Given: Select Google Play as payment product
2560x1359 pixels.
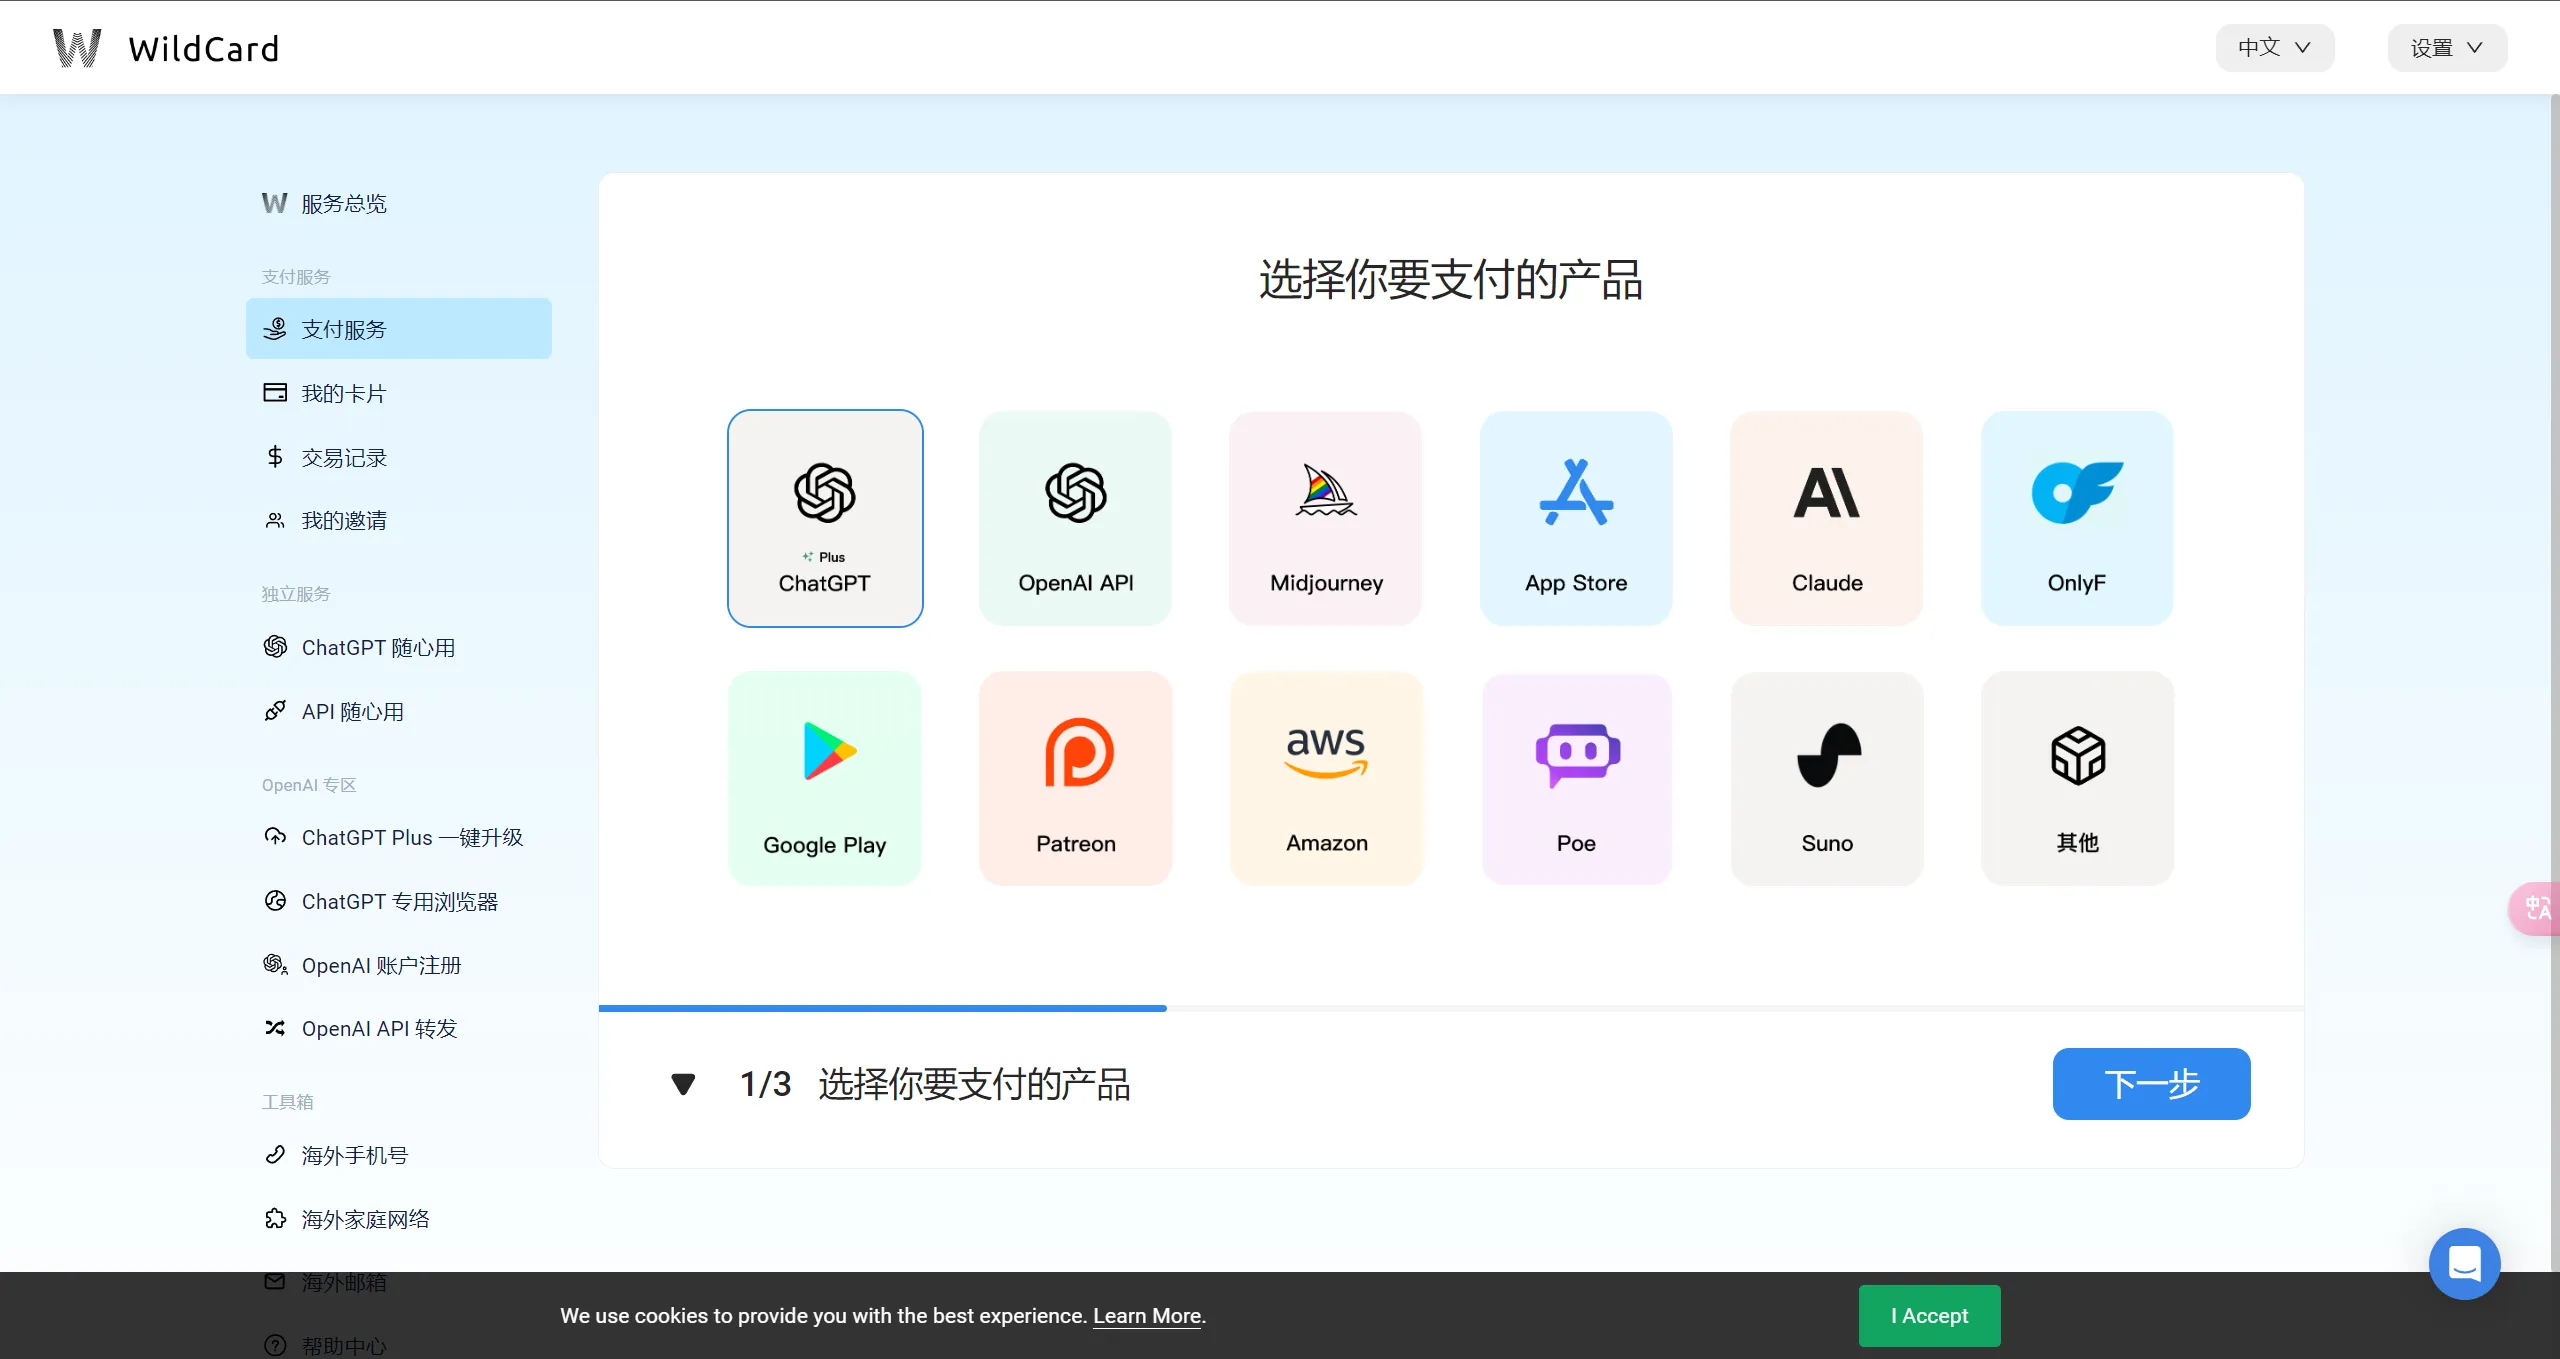Looking at the screenshot, I should pos(825,777).
